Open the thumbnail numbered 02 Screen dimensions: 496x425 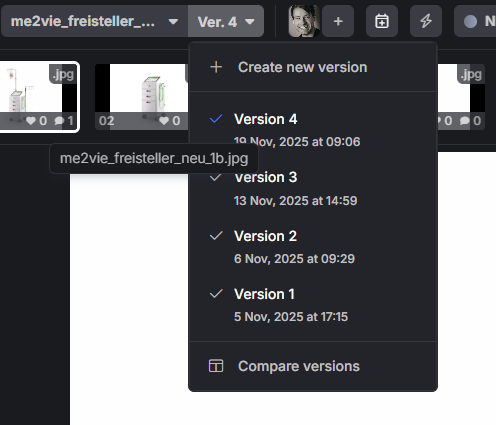pyautogui.click(x=142, y=97)
